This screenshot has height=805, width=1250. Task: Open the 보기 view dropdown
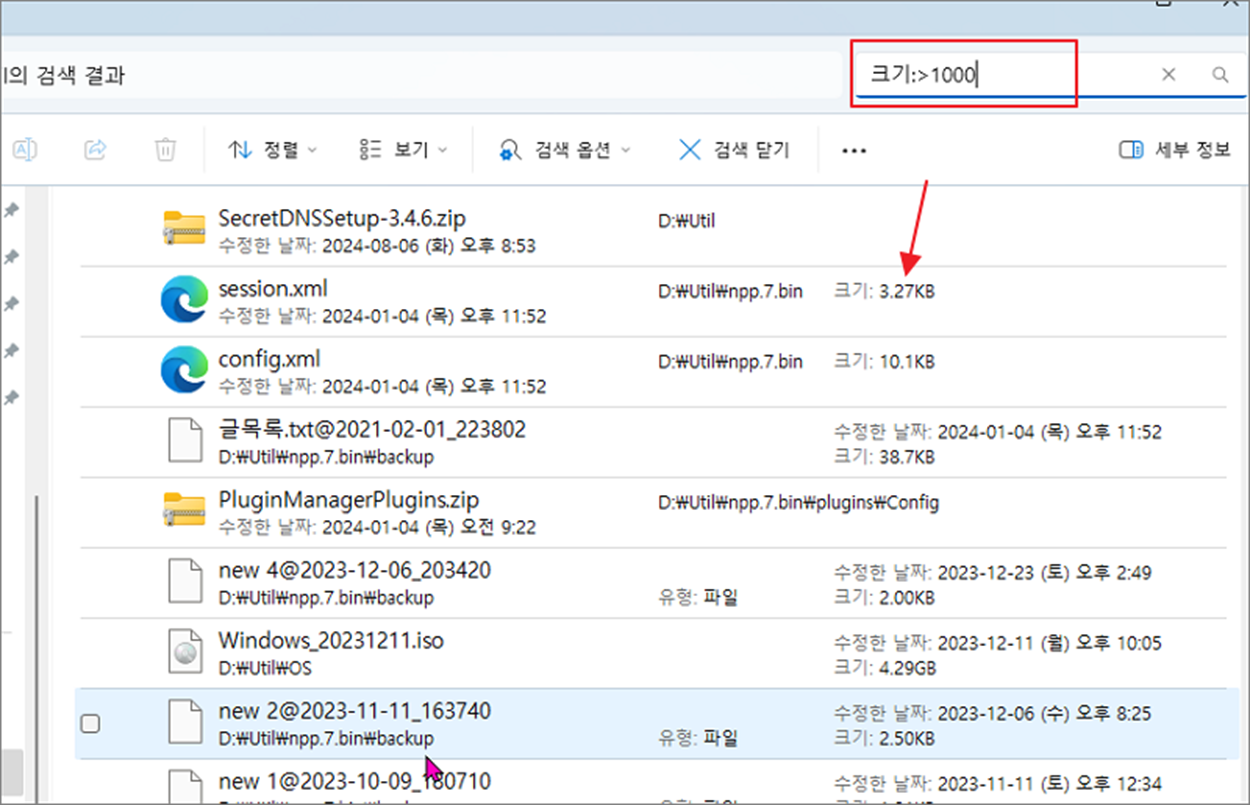coord(402,150)
